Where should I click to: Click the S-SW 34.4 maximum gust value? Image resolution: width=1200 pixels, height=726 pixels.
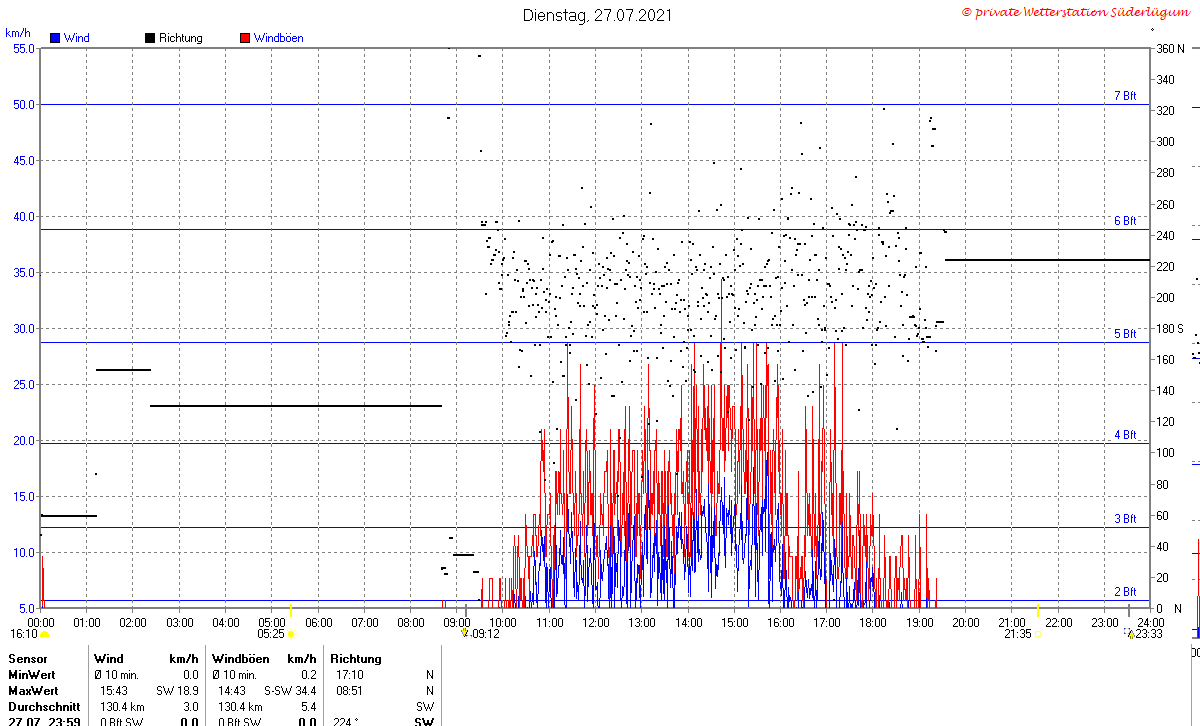pos(290,691)
